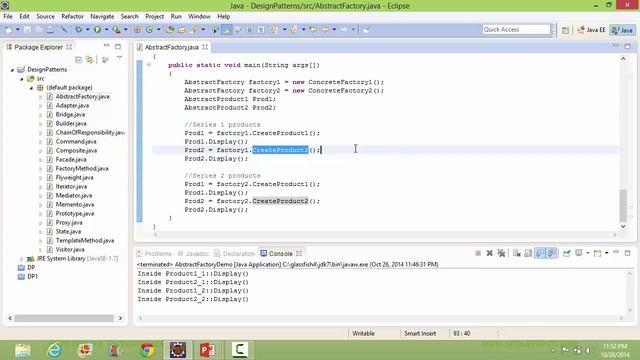The width and height of the screenshot is (640, 360).
Task: Click the Print toolbar icon
Action: [x=50, y=30]
